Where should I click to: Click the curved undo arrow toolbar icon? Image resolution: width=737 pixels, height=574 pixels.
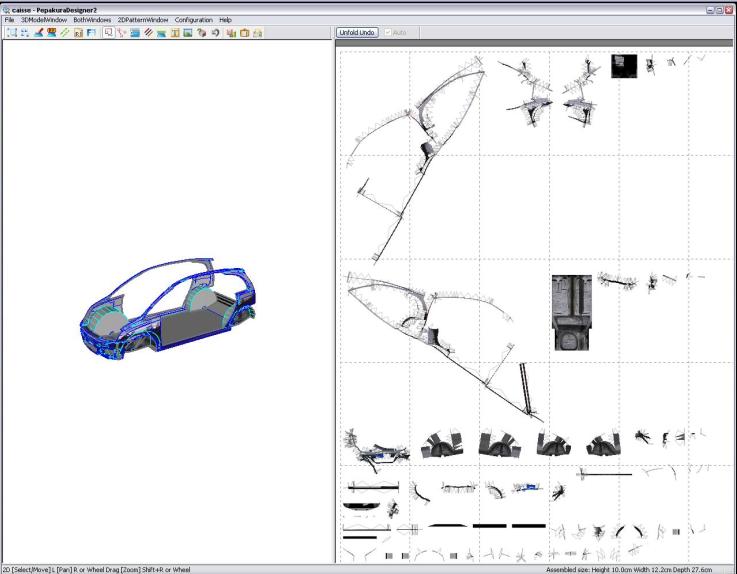click(215, 32)
